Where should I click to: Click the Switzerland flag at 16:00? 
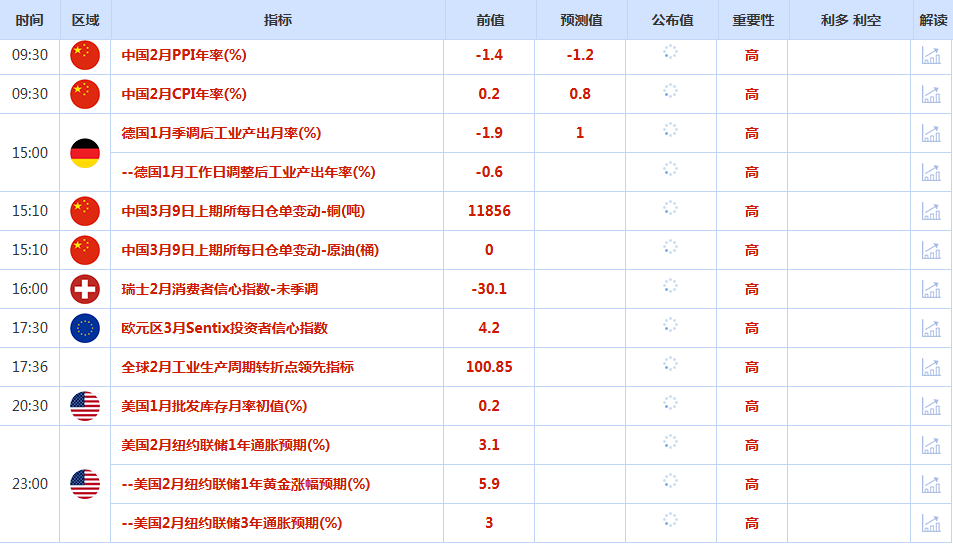pyautogui.click(x=85, y=289)
